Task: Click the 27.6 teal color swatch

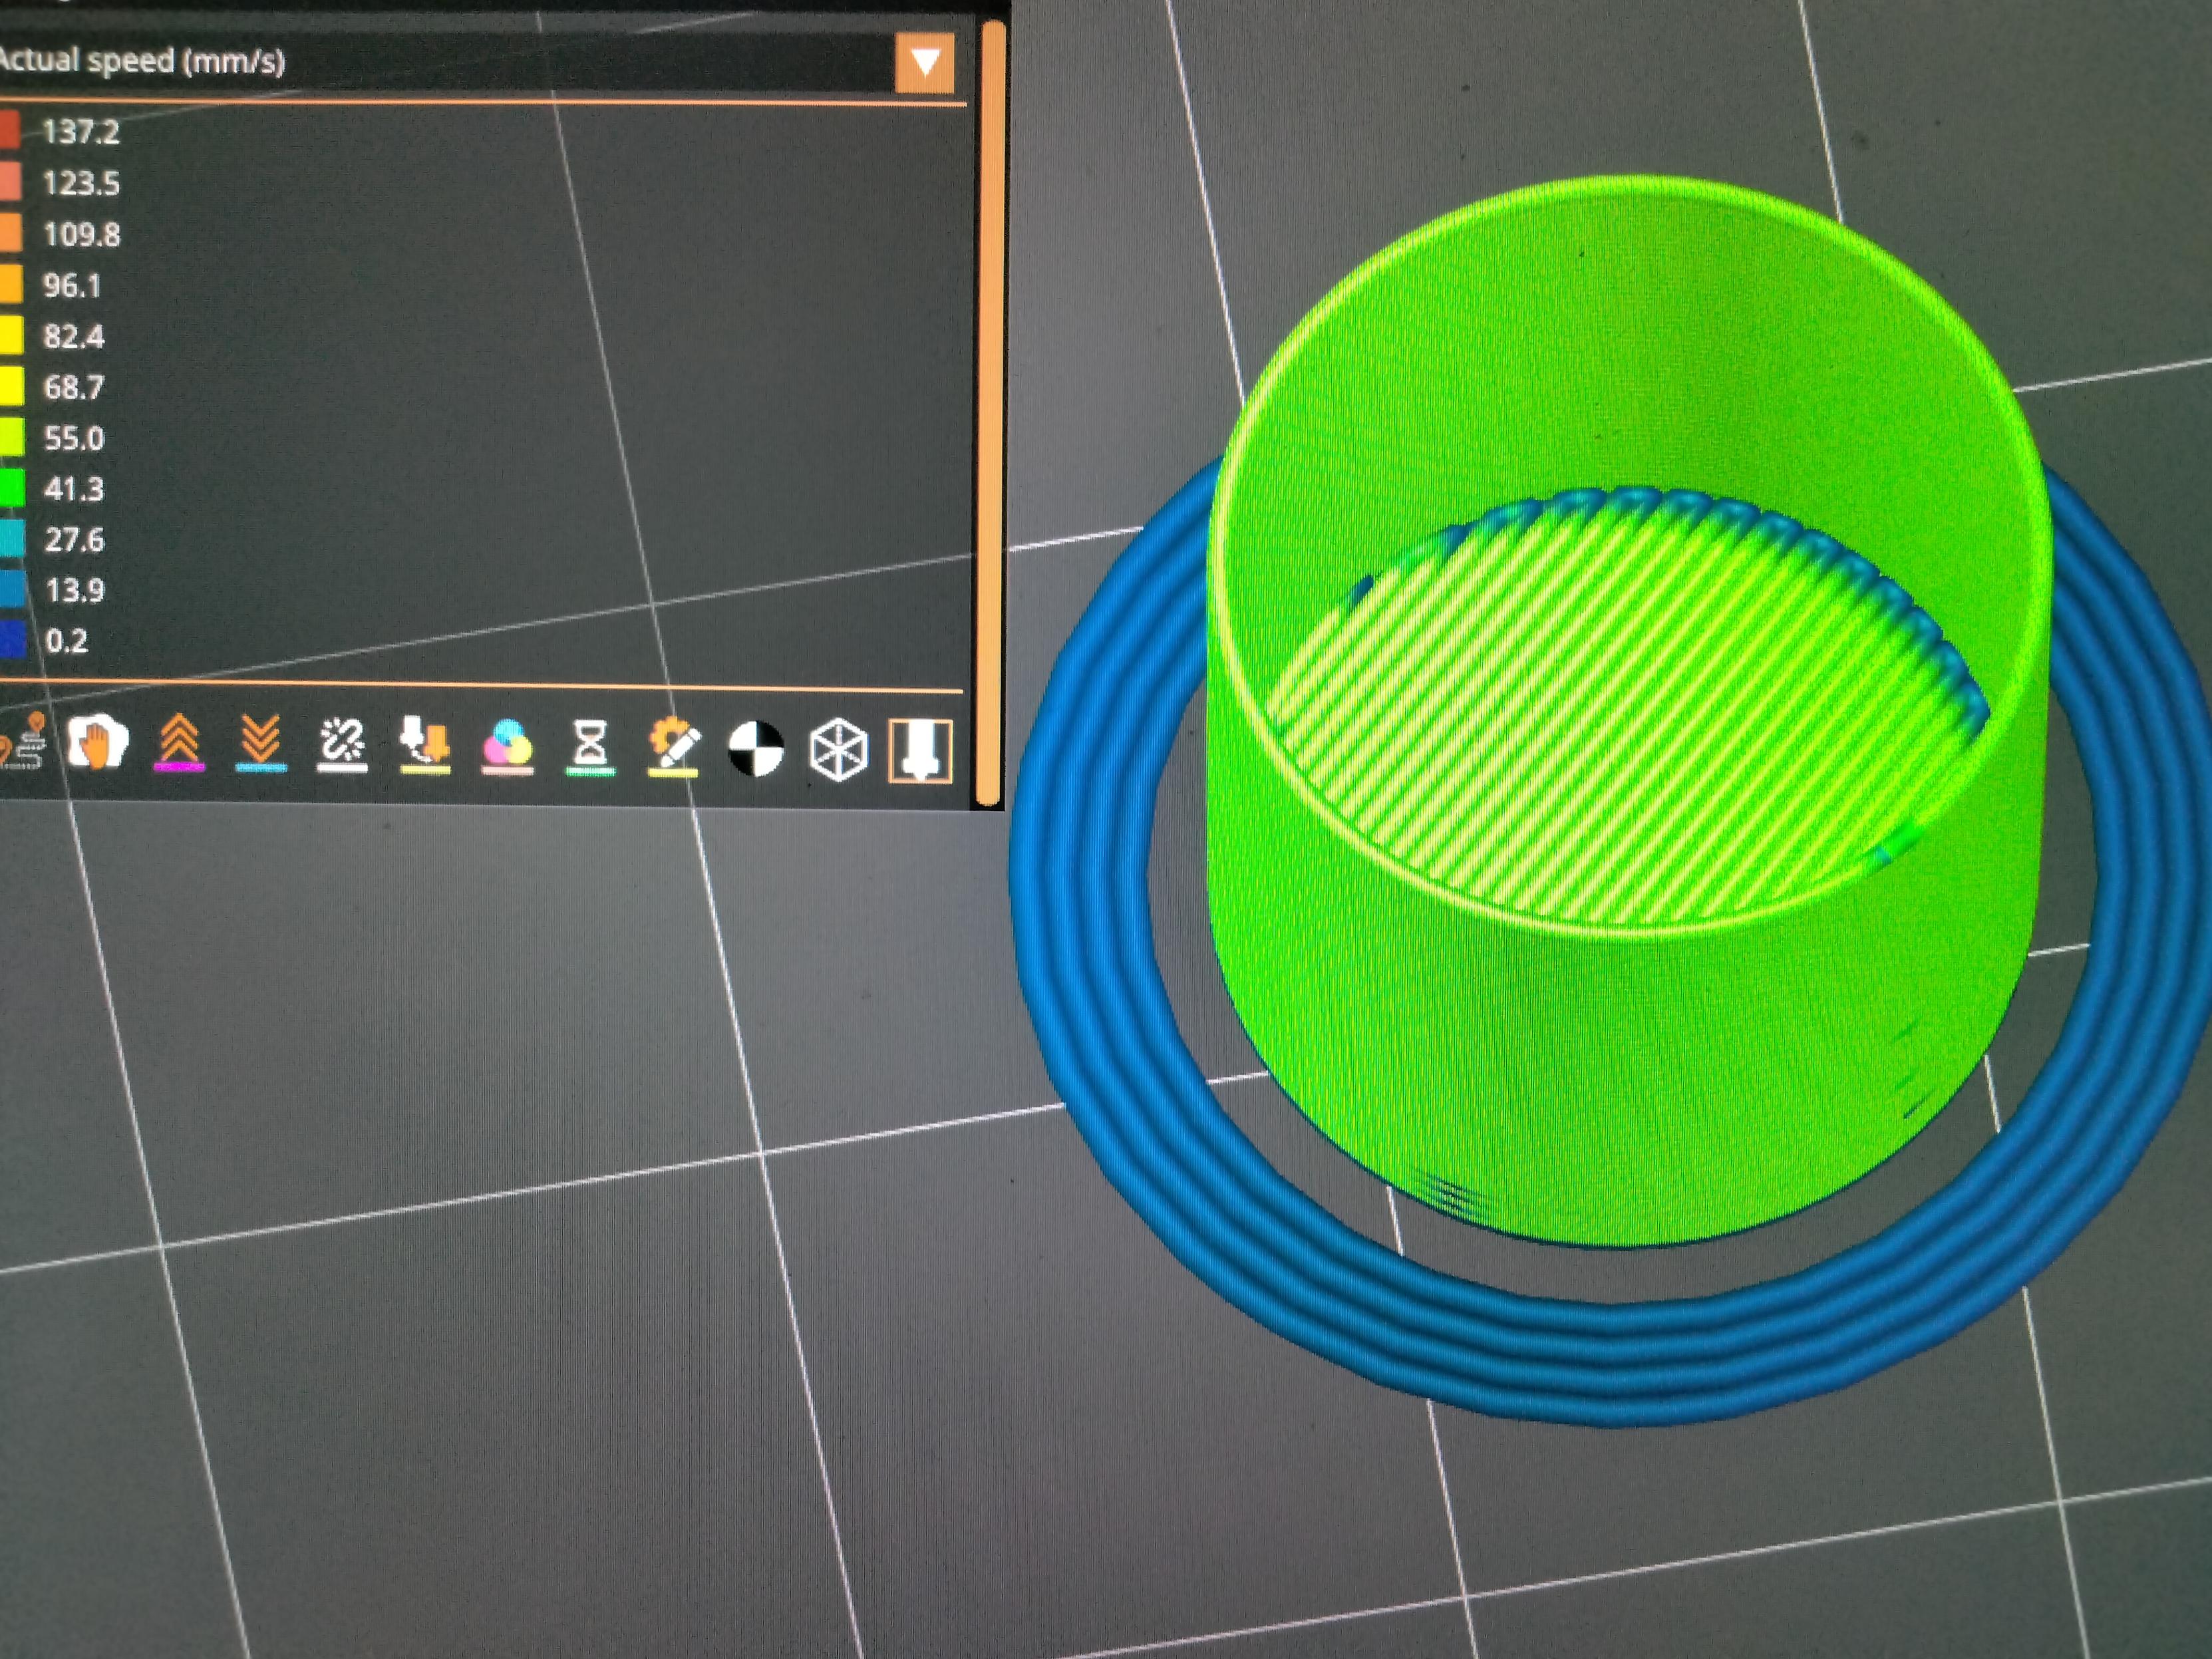Action: point(12,539)
